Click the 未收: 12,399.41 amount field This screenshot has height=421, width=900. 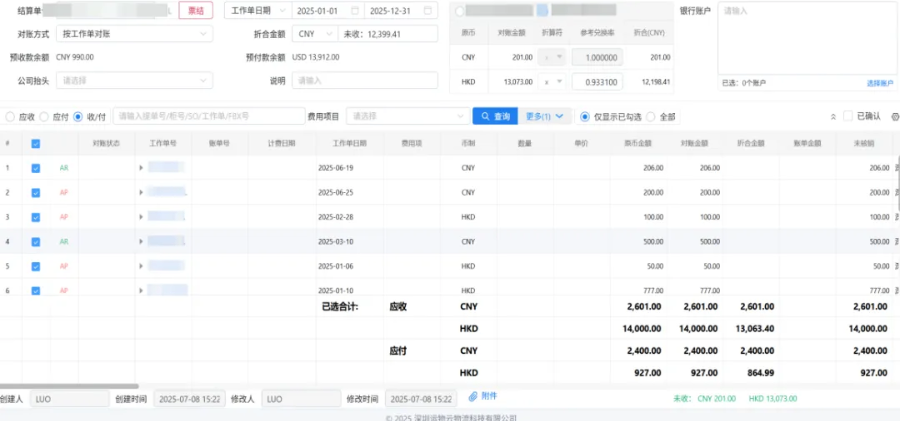pyautogui.click(x=387, y=34)
